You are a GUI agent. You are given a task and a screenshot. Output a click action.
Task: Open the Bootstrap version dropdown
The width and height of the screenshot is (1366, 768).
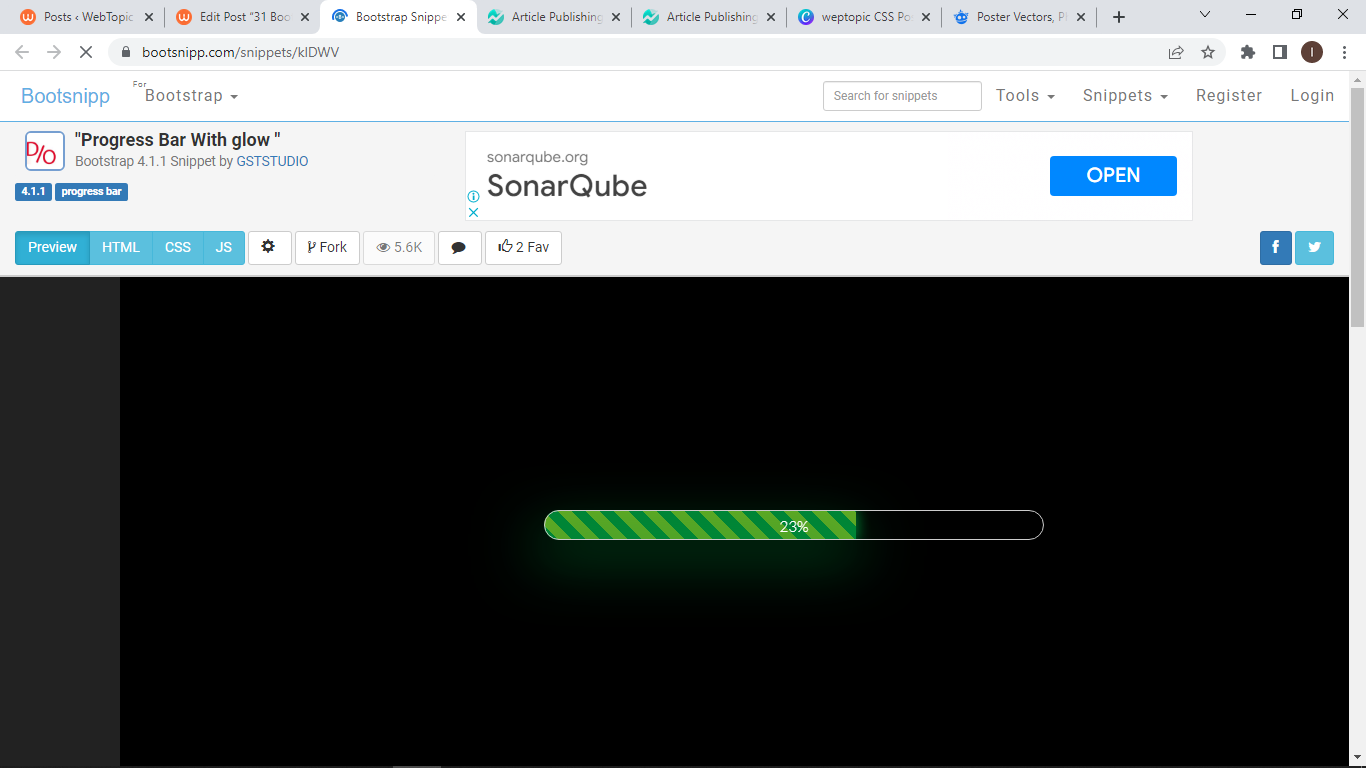click(x=188, y=95)
